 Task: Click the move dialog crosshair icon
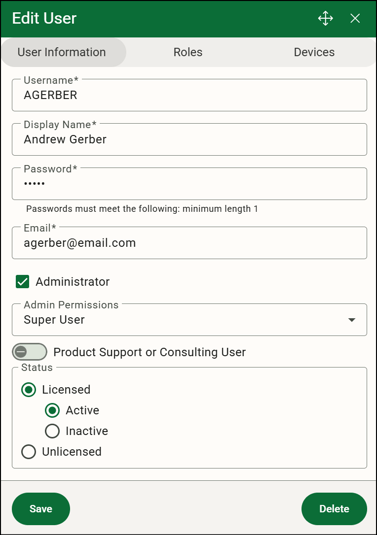coord(325,18)
